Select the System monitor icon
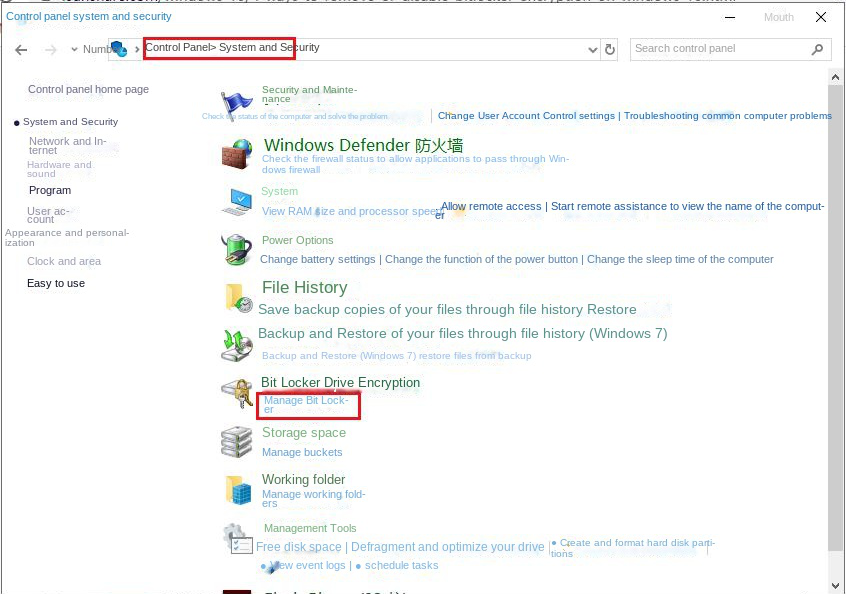The width and height of the screenshot is (846, 594). coord(236,202)
